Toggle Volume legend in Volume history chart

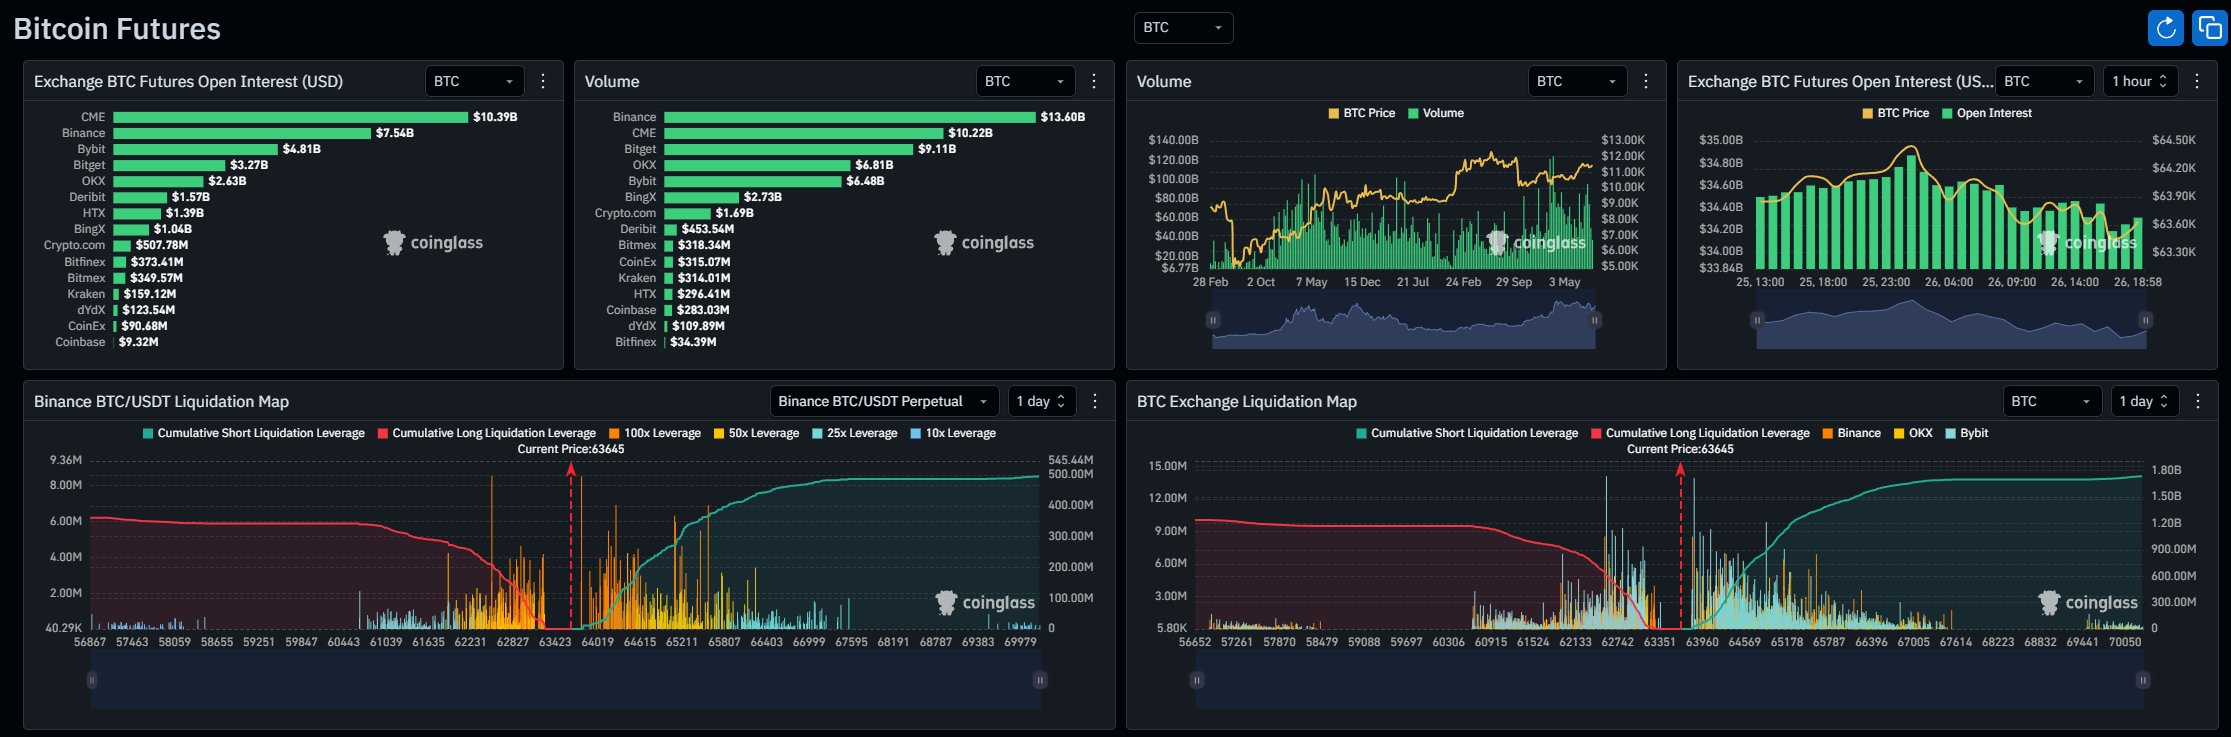click(1436, 113)
